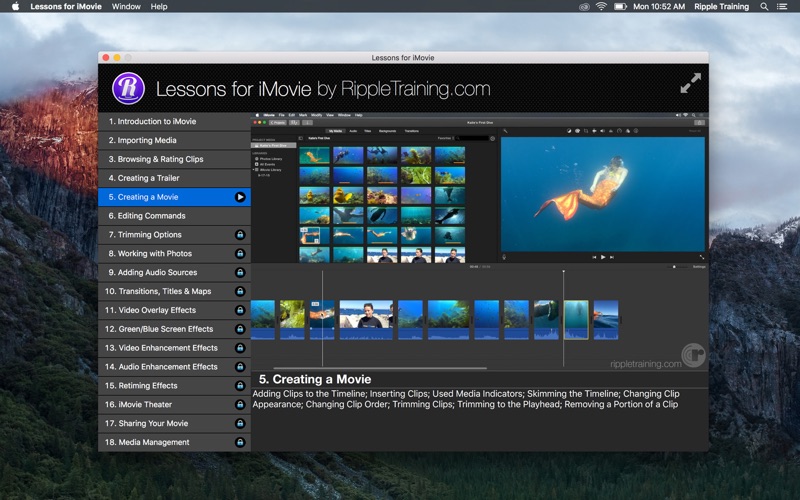Click the Creative Cloud menu bar icon

point(585,7)
